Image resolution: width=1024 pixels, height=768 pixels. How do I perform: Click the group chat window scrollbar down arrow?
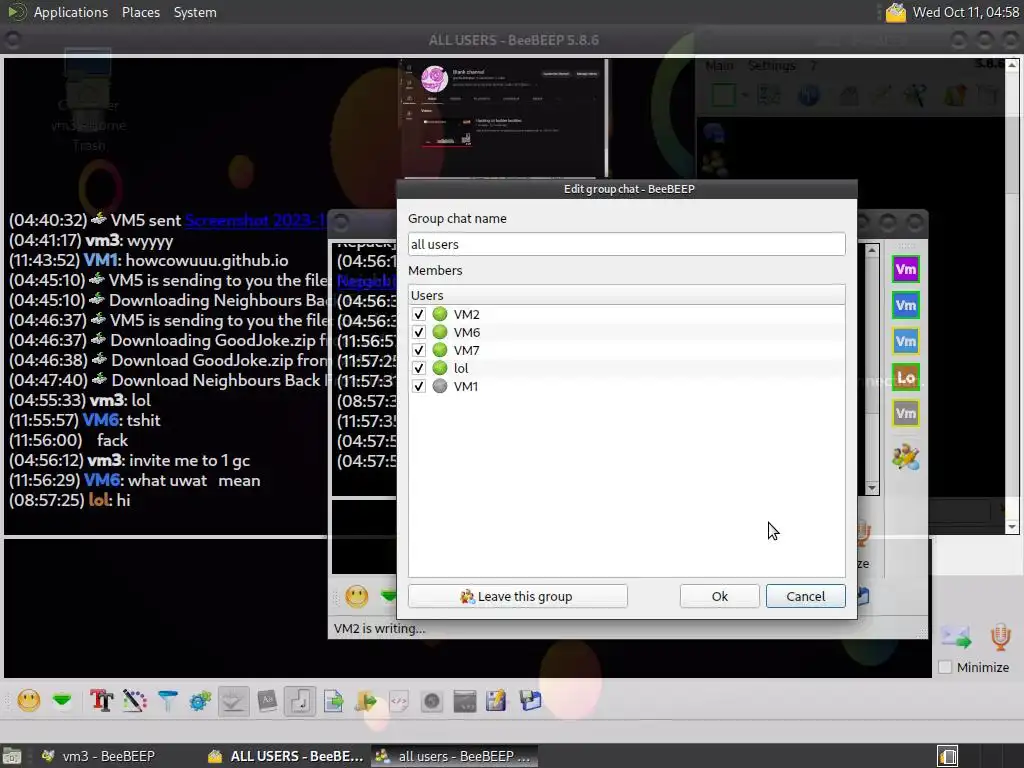pos(872,488)
